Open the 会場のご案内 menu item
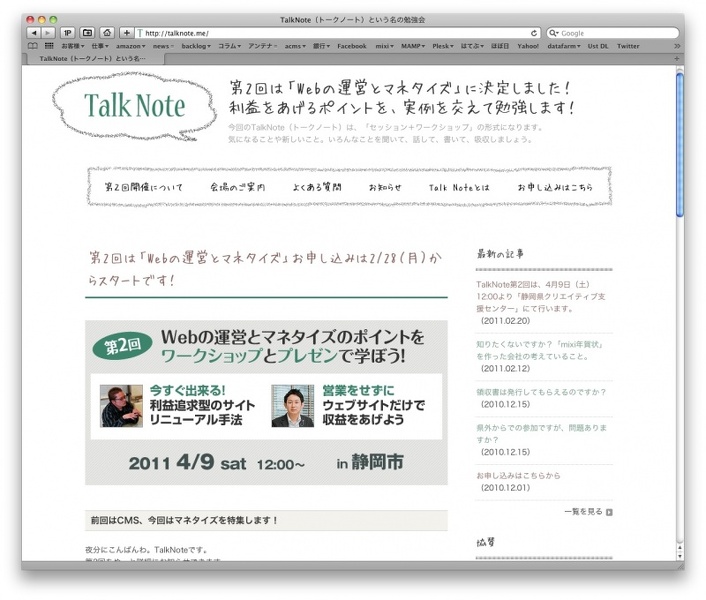The width and height of the screenshot is (706, 600). 238,187
